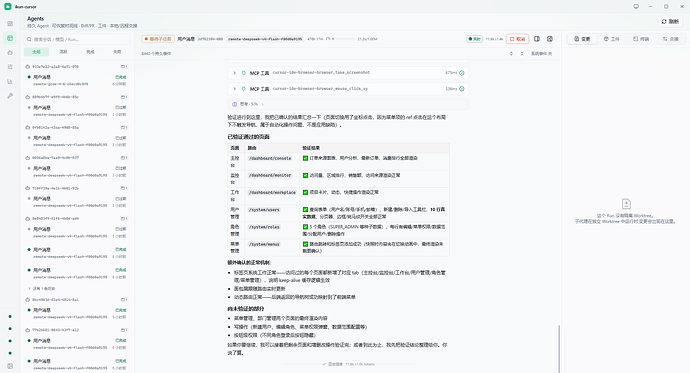Click the status icon on take_screenshot row
The image size is (690, 373).
tap(462, 73)
